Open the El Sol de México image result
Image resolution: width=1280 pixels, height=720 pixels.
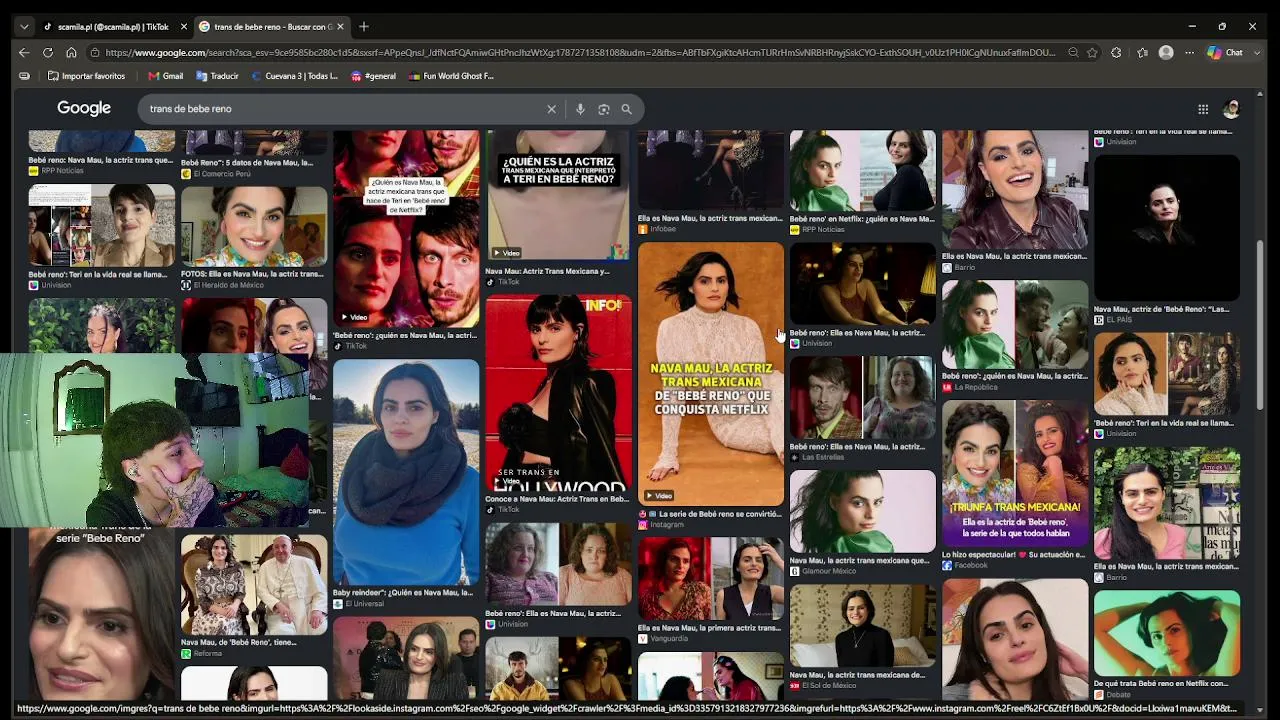point(863,626)
